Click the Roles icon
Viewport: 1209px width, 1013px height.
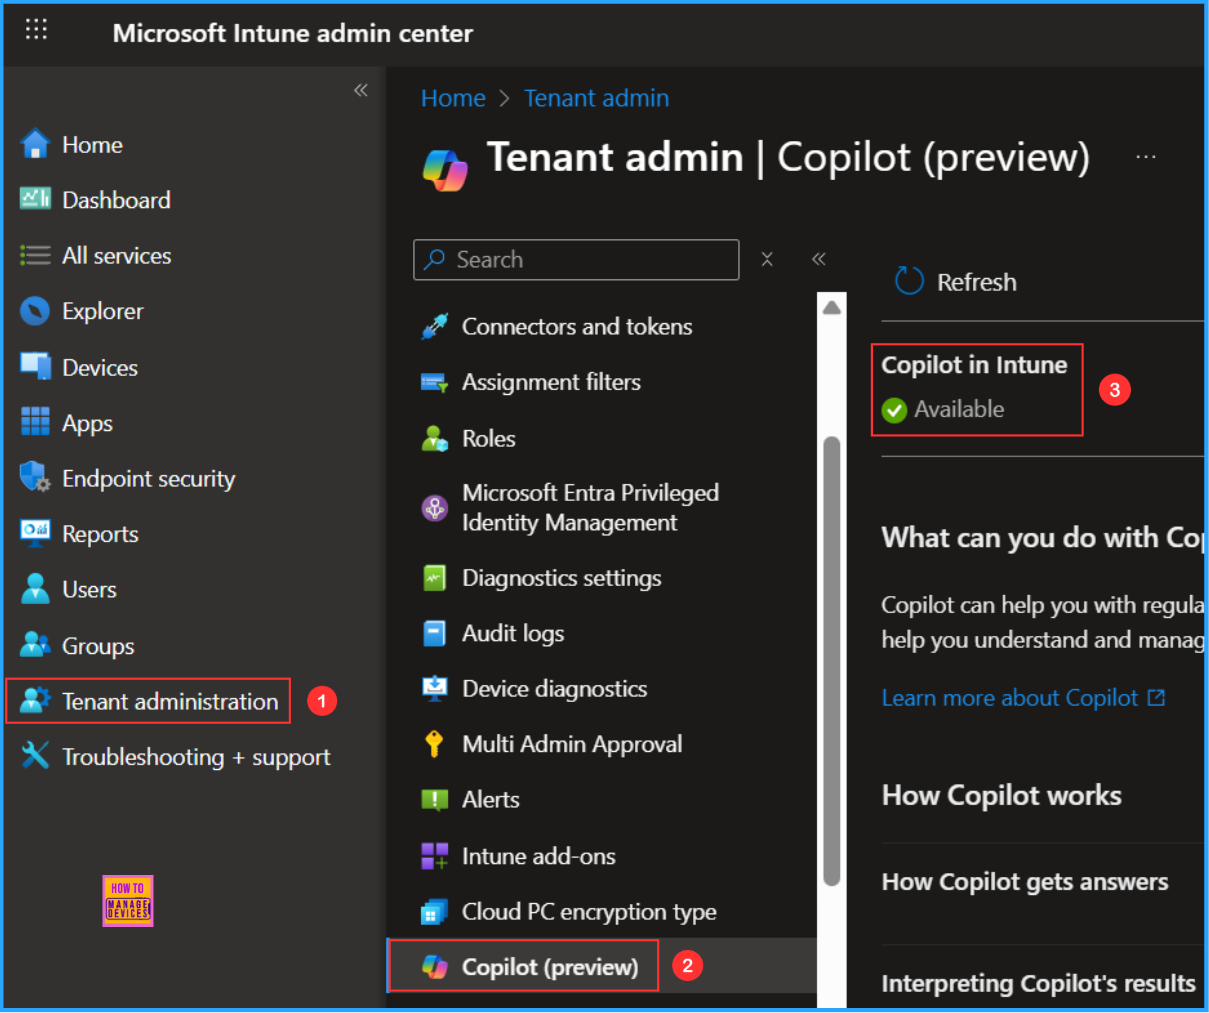[x=434, y=438]
